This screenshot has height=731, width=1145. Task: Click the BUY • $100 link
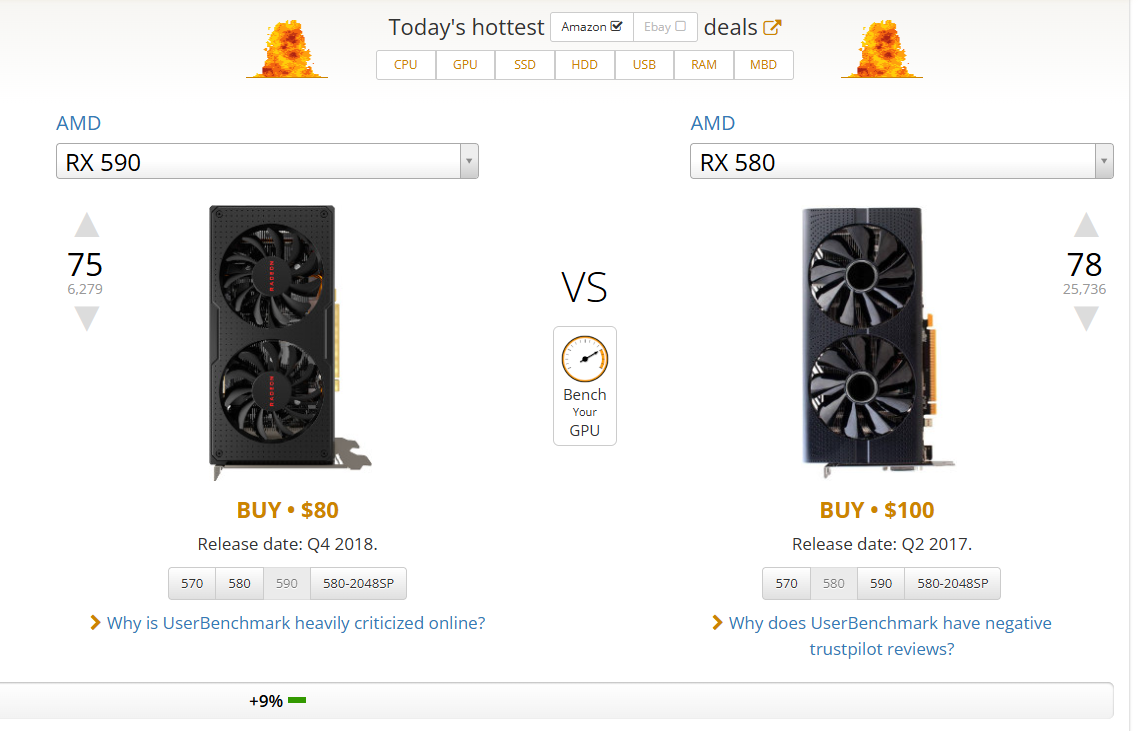tap(877, 510)
